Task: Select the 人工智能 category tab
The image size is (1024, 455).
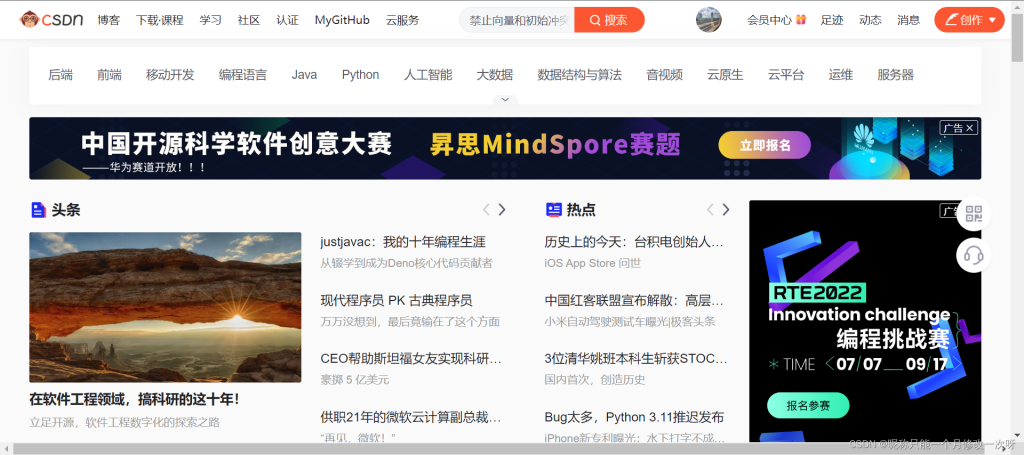Action: pos(428,75)
